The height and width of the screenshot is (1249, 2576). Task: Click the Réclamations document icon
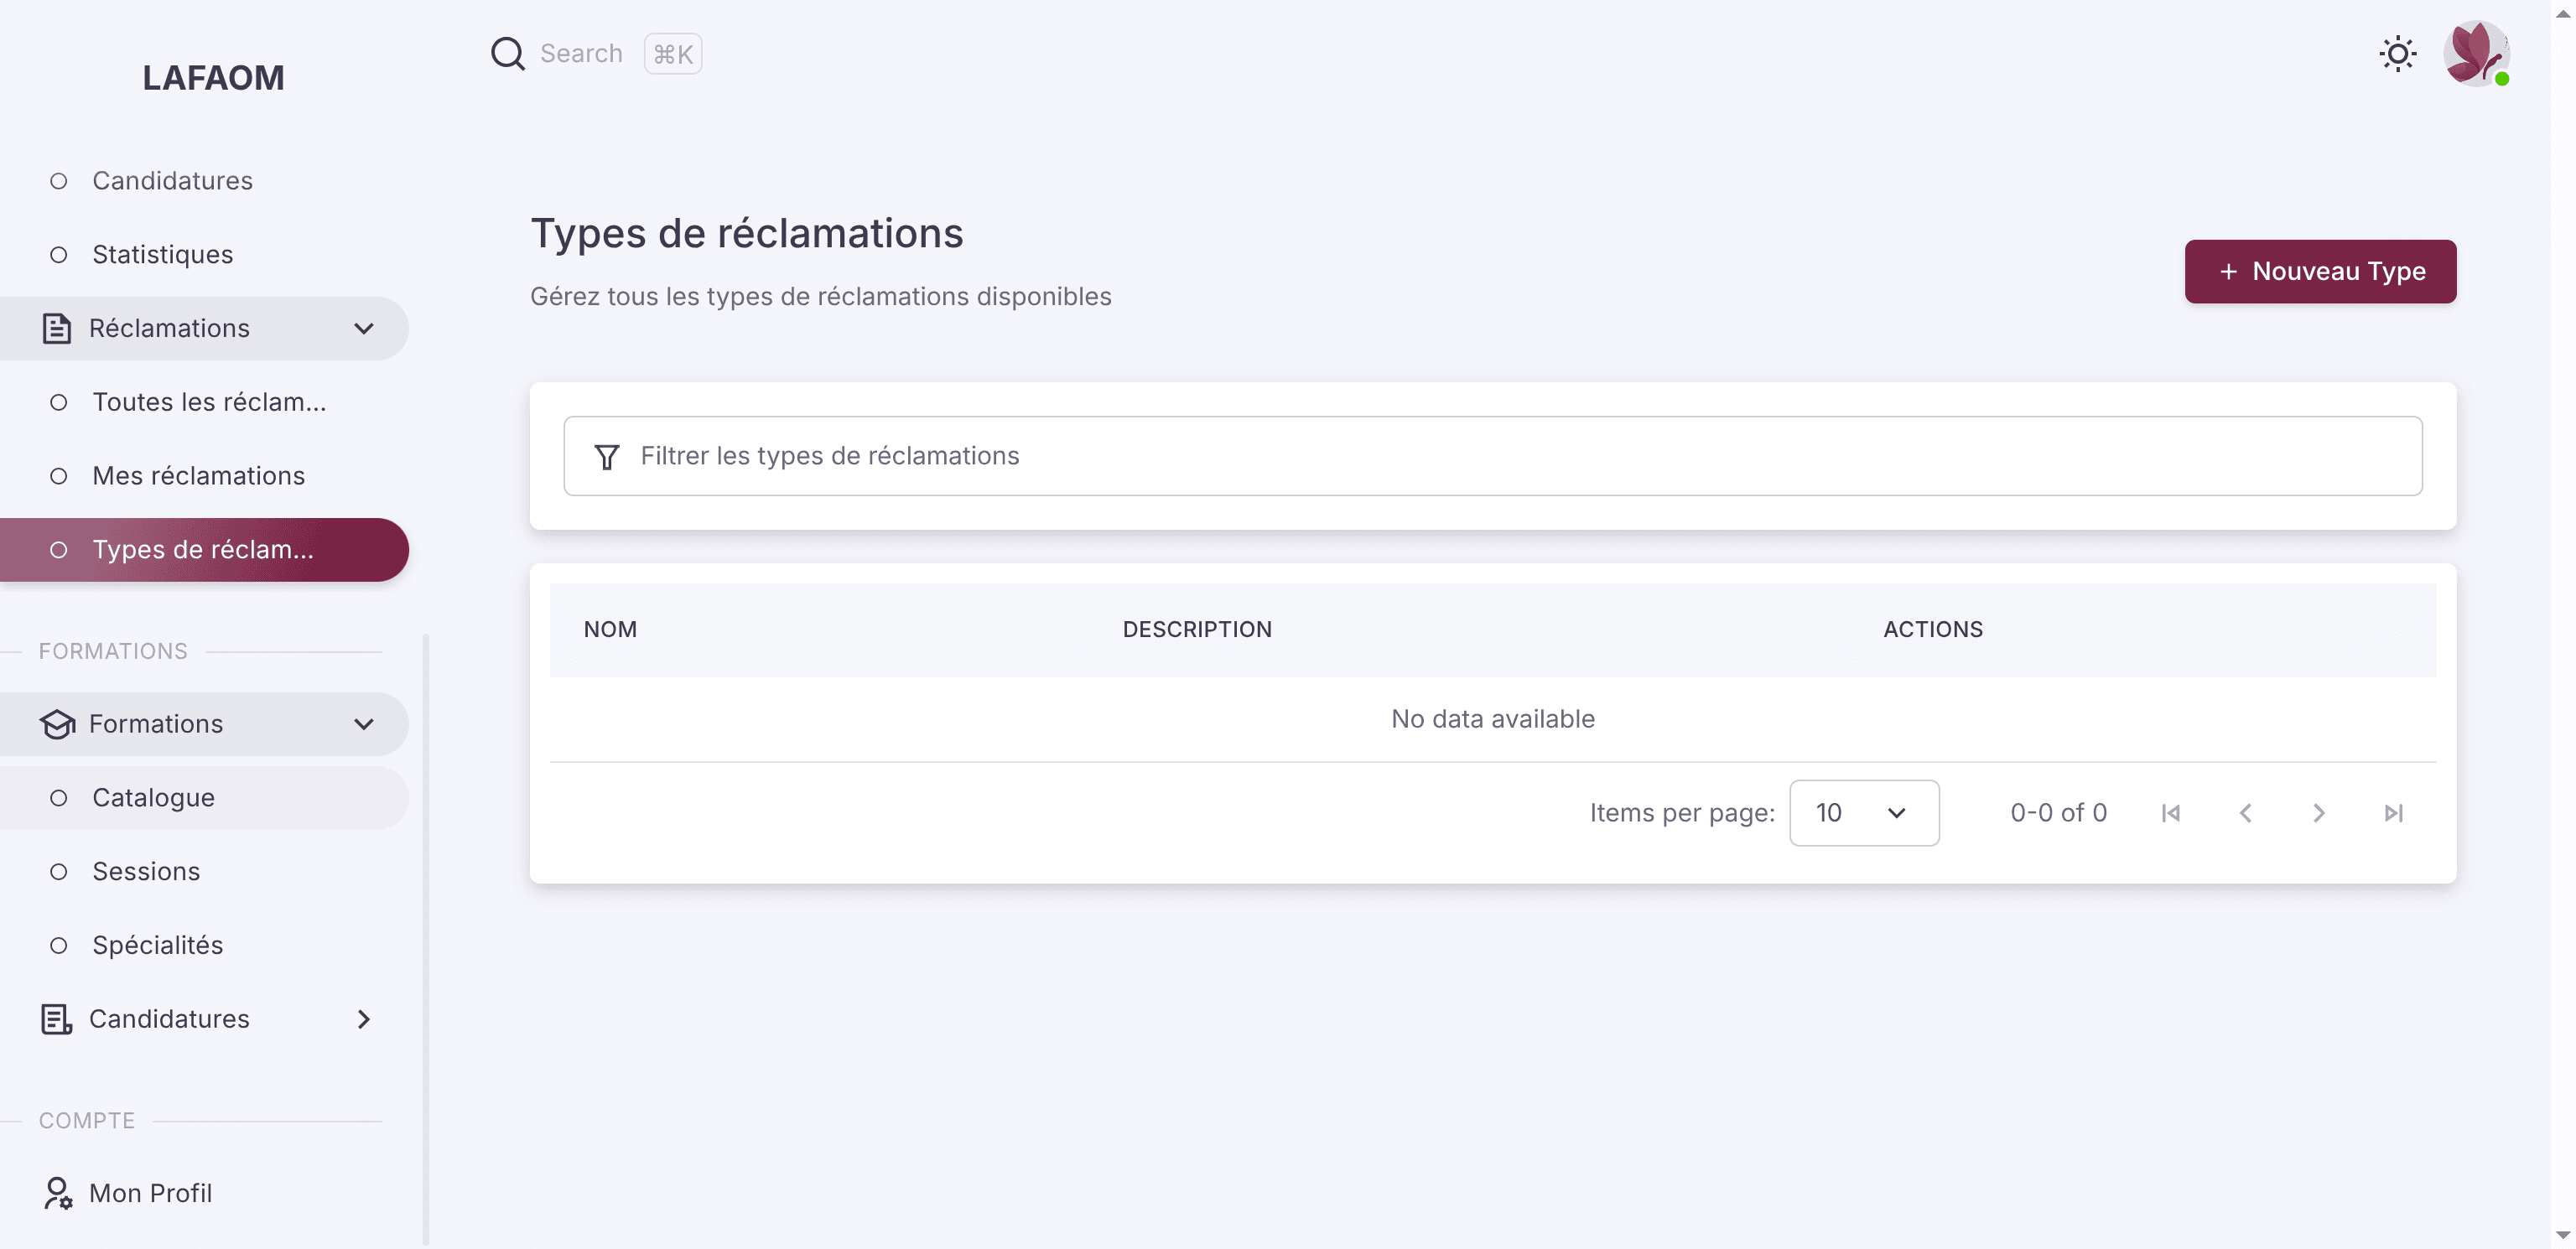(57, 328)
